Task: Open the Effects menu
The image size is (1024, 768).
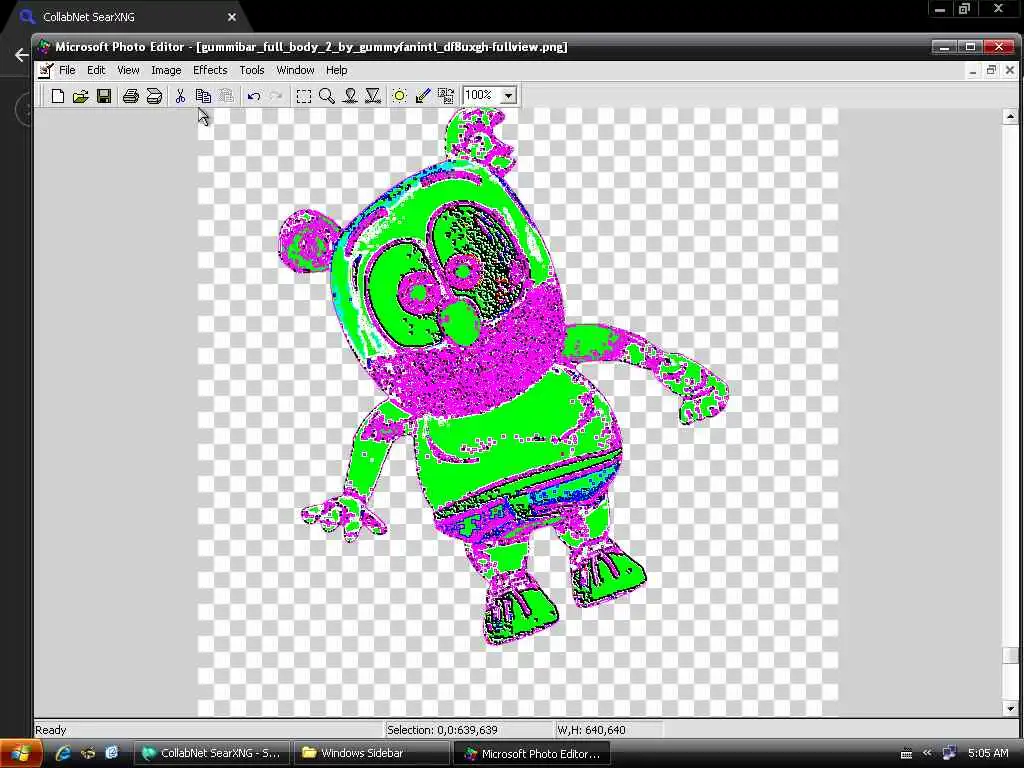Action: [210, 70]
